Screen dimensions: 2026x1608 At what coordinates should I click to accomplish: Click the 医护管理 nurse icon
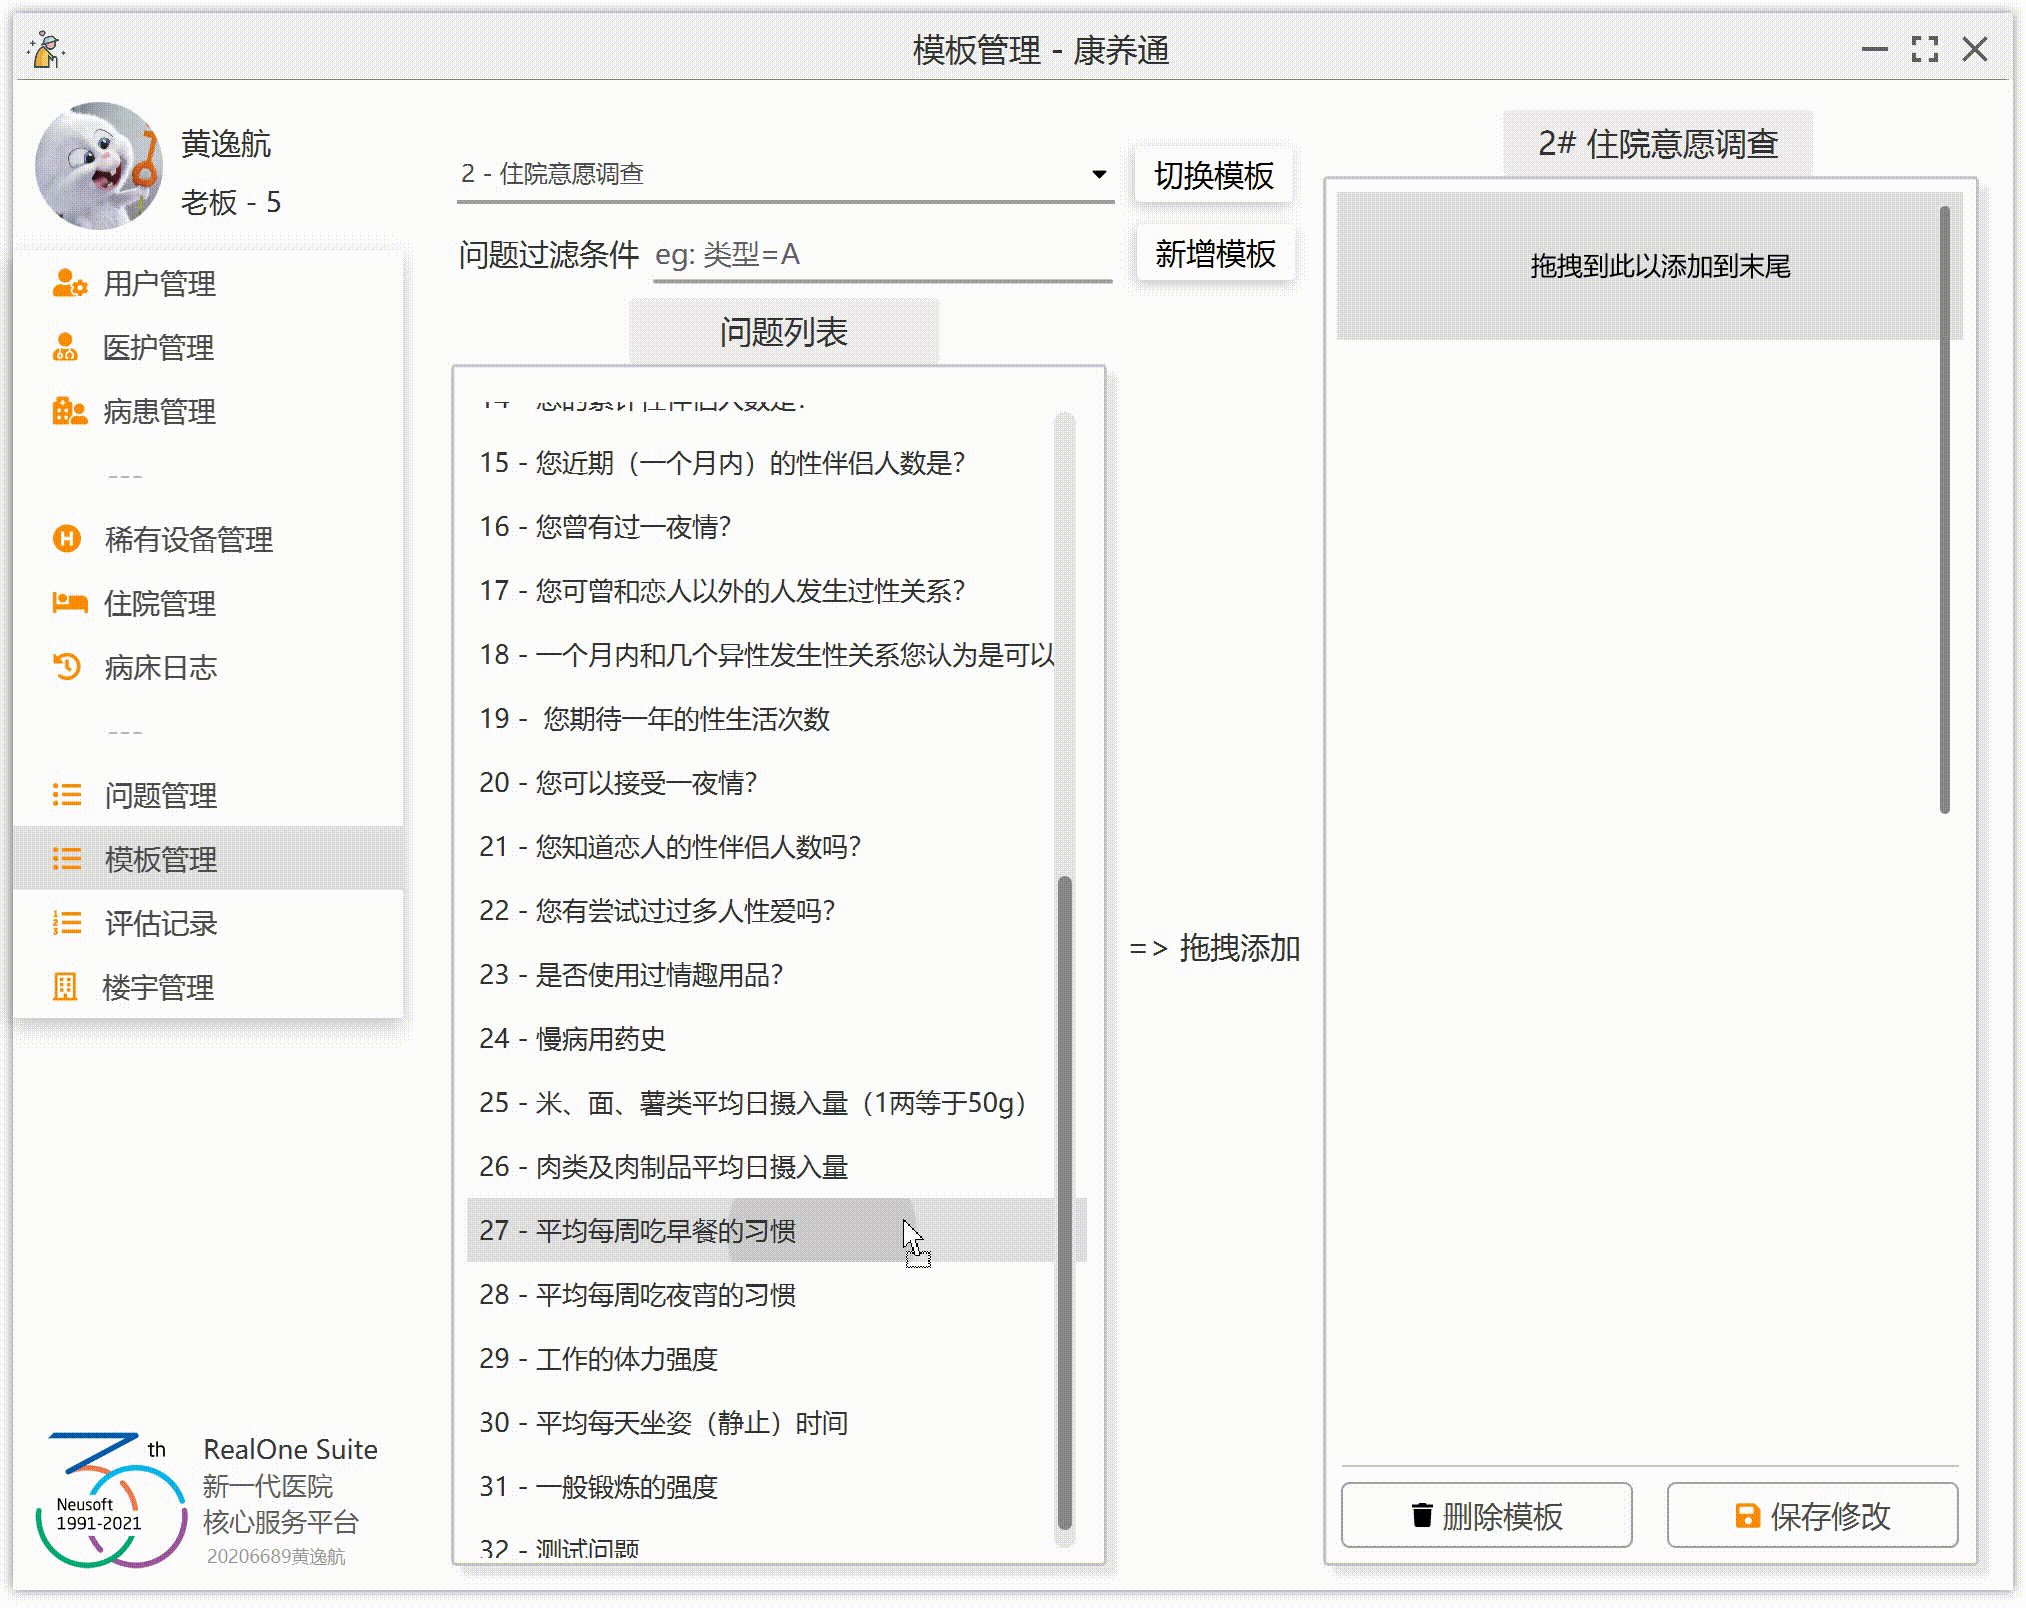[x=66, y=348]
